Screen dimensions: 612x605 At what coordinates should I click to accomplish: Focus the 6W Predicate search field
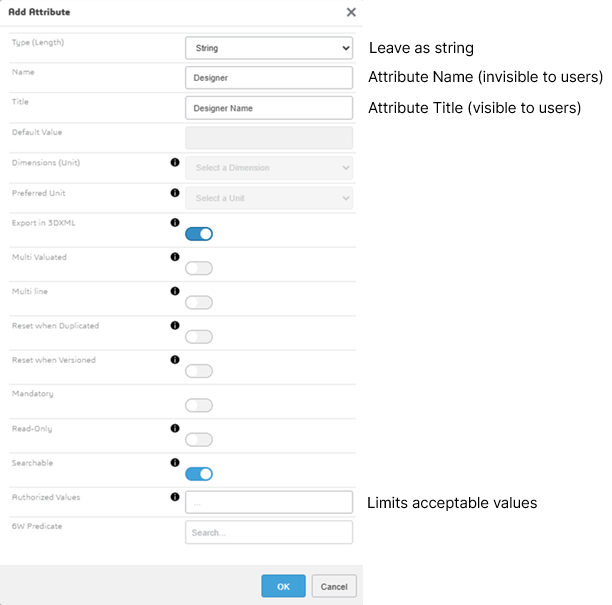(x=269, y=532)
